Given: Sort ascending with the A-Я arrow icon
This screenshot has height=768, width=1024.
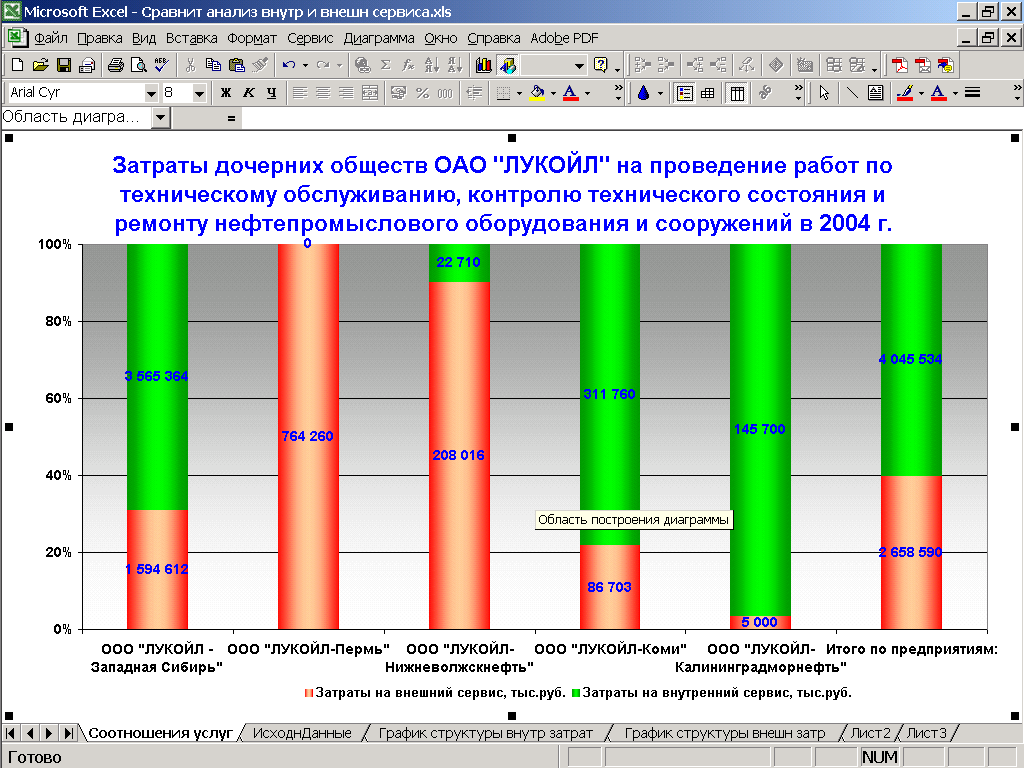Looking at the screenshot, I should click(432, 65).
